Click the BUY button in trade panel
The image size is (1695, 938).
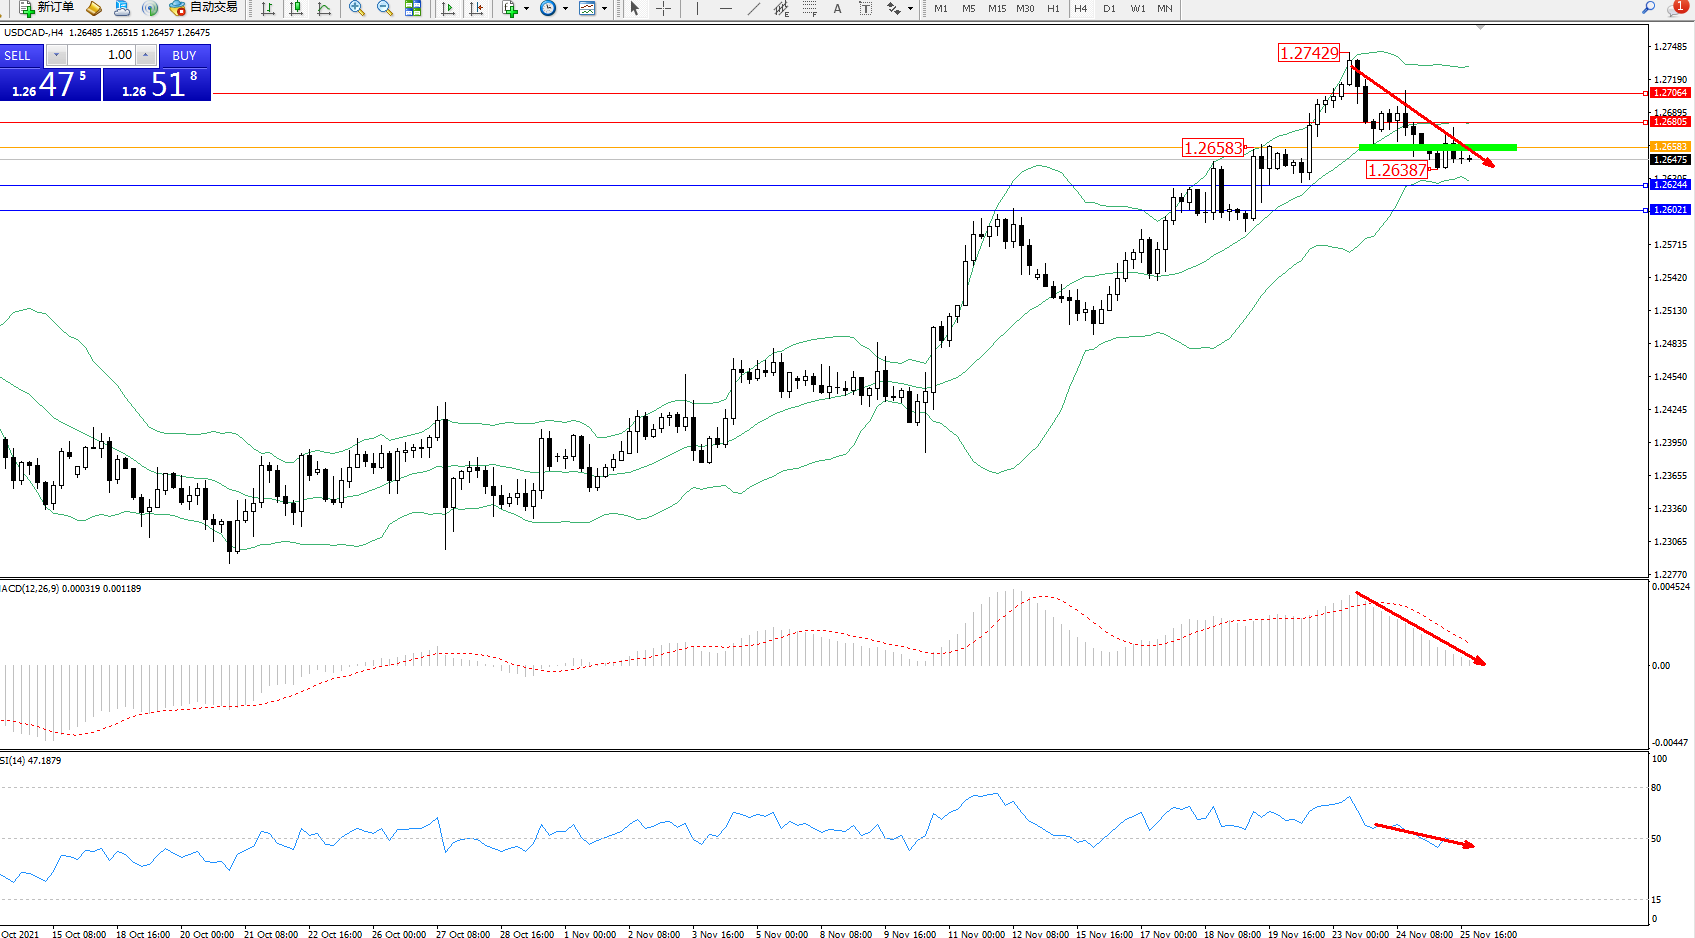tap(184, 55)
